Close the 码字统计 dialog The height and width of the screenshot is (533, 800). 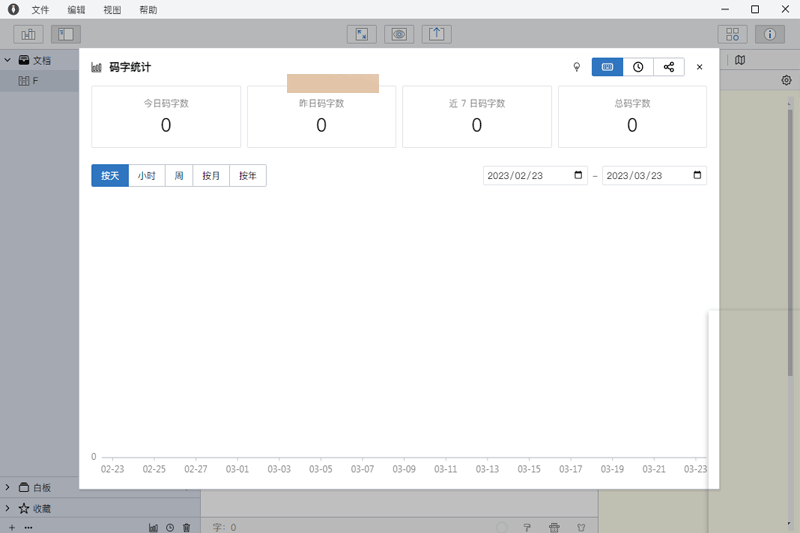(x=699, y=67)
